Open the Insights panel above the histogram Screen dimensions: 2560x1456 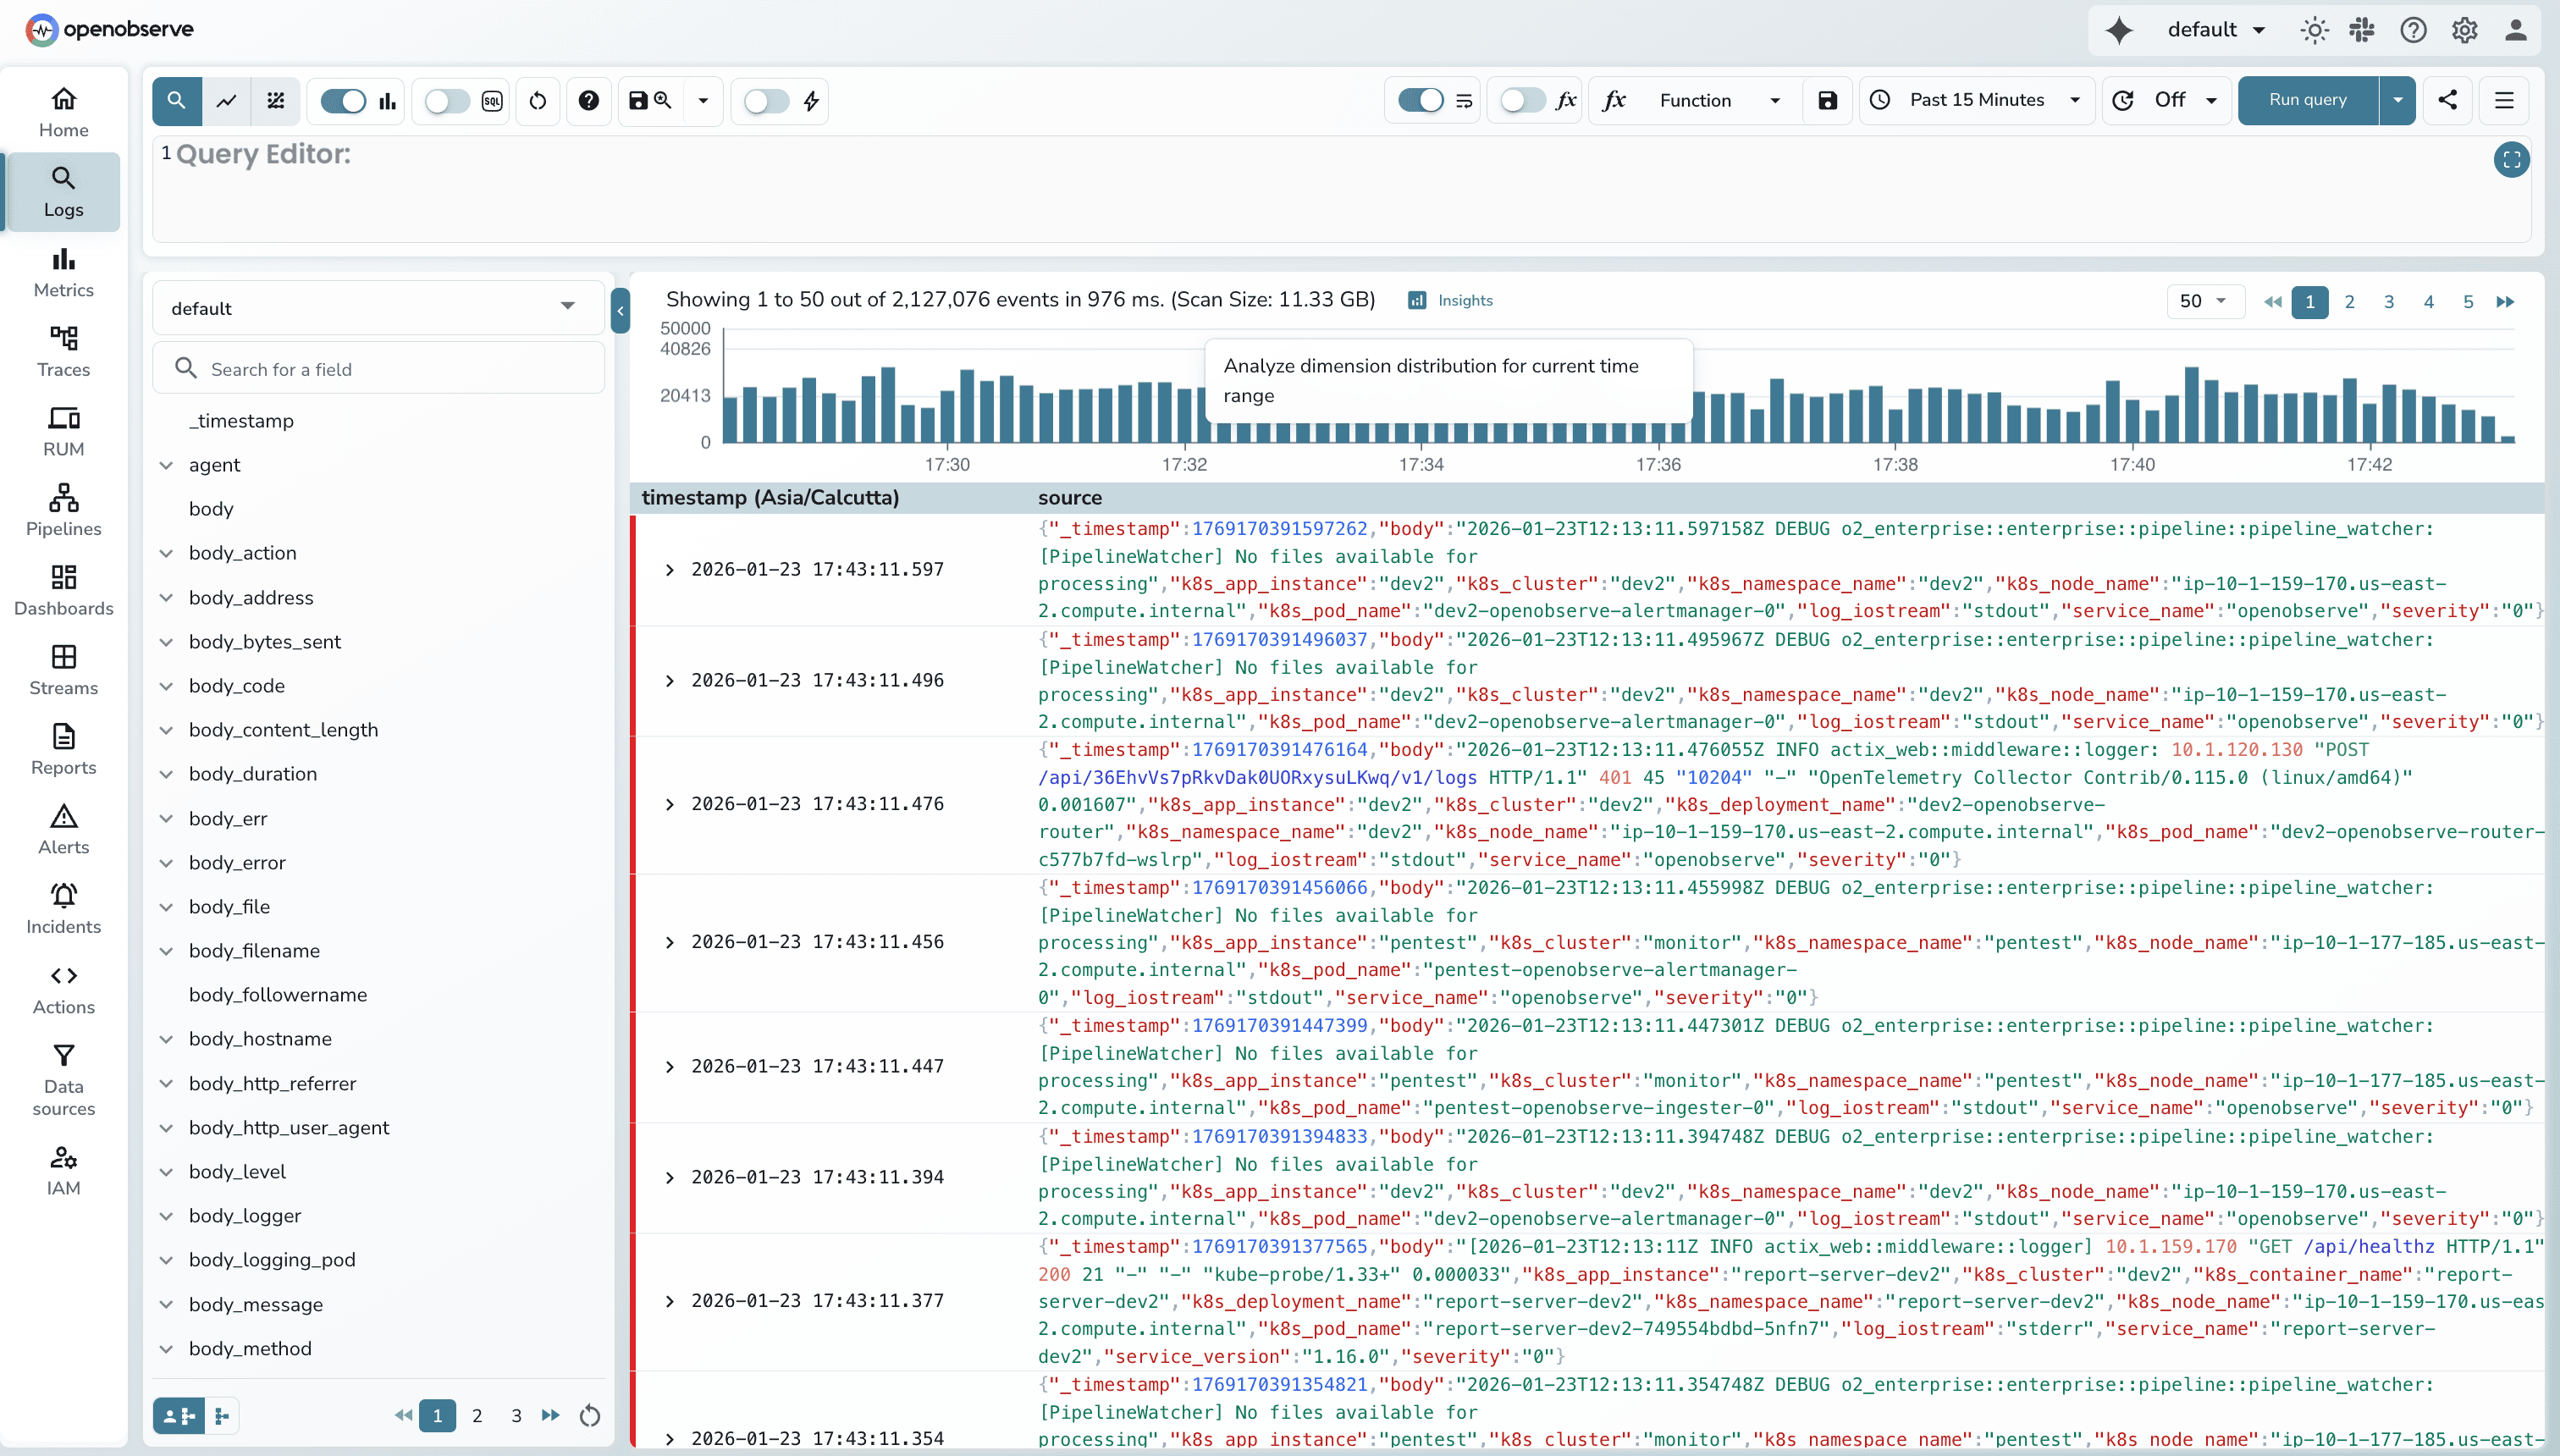point(1450,300)
